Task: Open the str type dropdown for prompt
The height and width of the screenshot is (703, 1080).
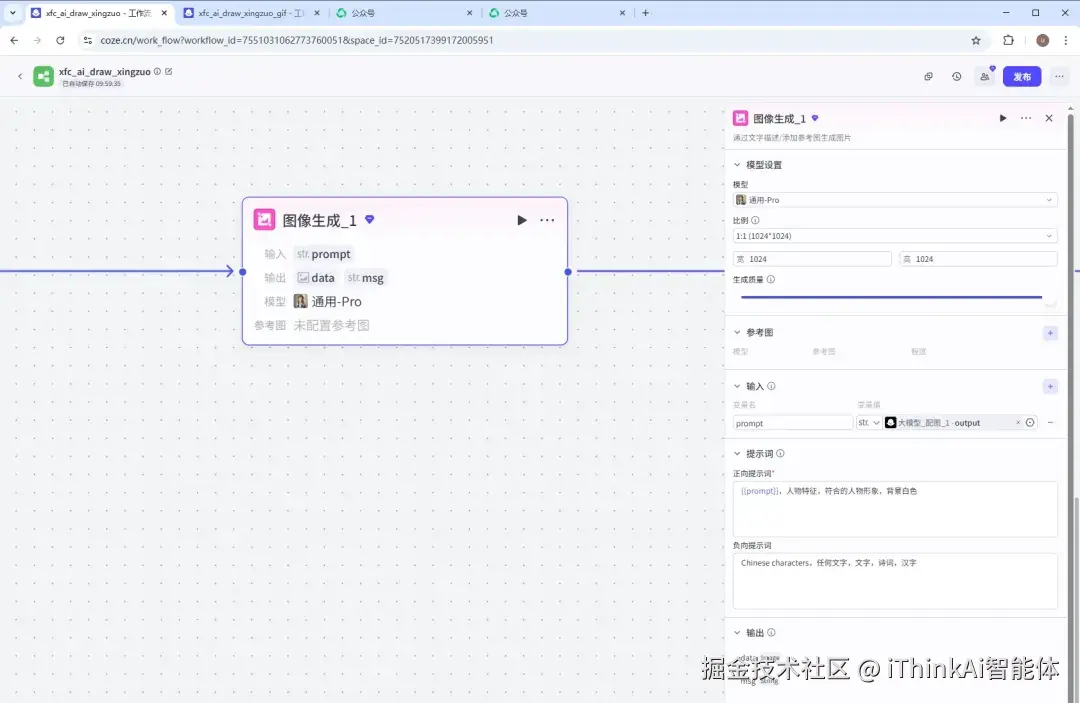Action: [869, 423]
